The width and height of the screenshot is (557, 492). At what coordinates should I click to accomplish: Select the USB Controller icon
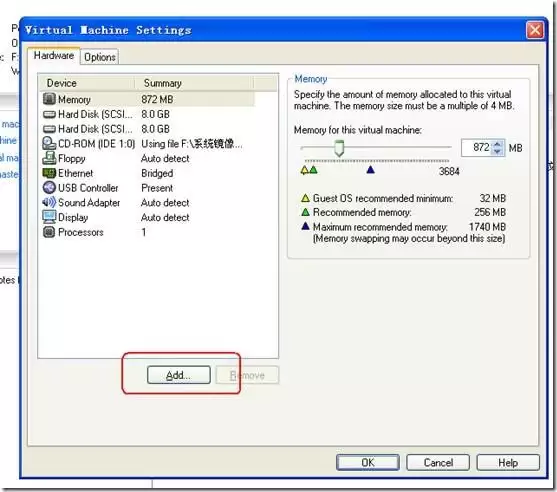tap(49, 188)
